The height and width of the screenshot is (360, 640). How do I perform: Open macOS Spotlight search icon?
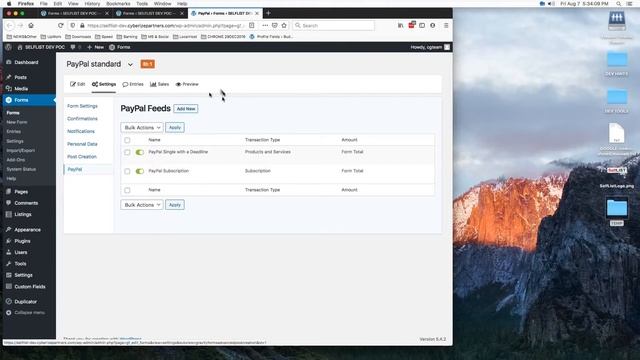point(619,3)
